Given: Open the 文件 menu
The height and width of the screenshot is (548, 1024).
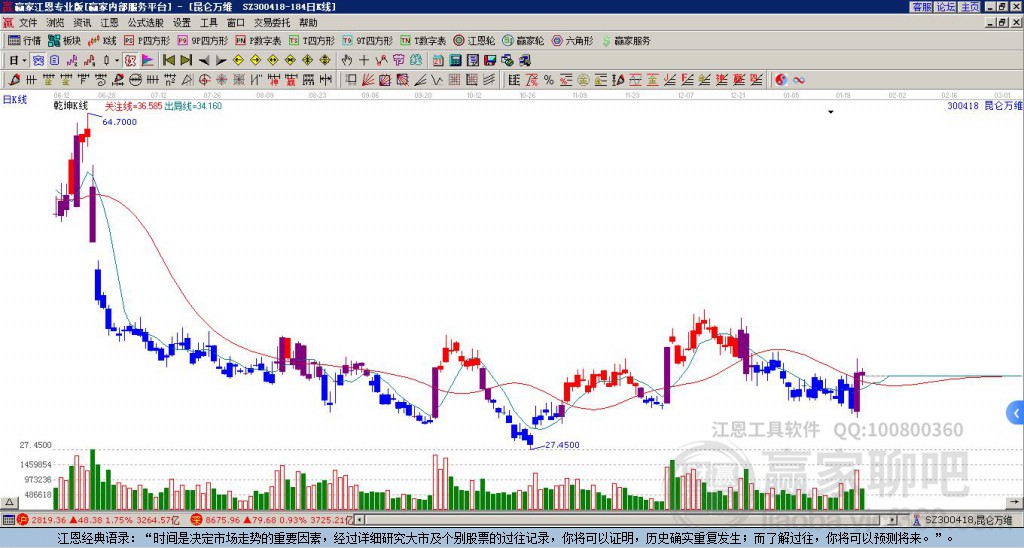Looking at the screenshot, I should point(27,23).
